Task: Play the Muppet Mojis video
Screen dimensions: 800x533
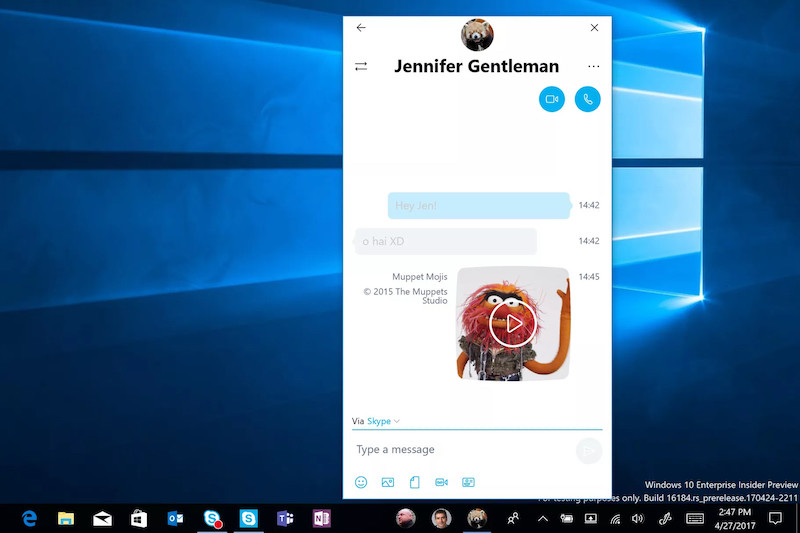Action: 513,324
